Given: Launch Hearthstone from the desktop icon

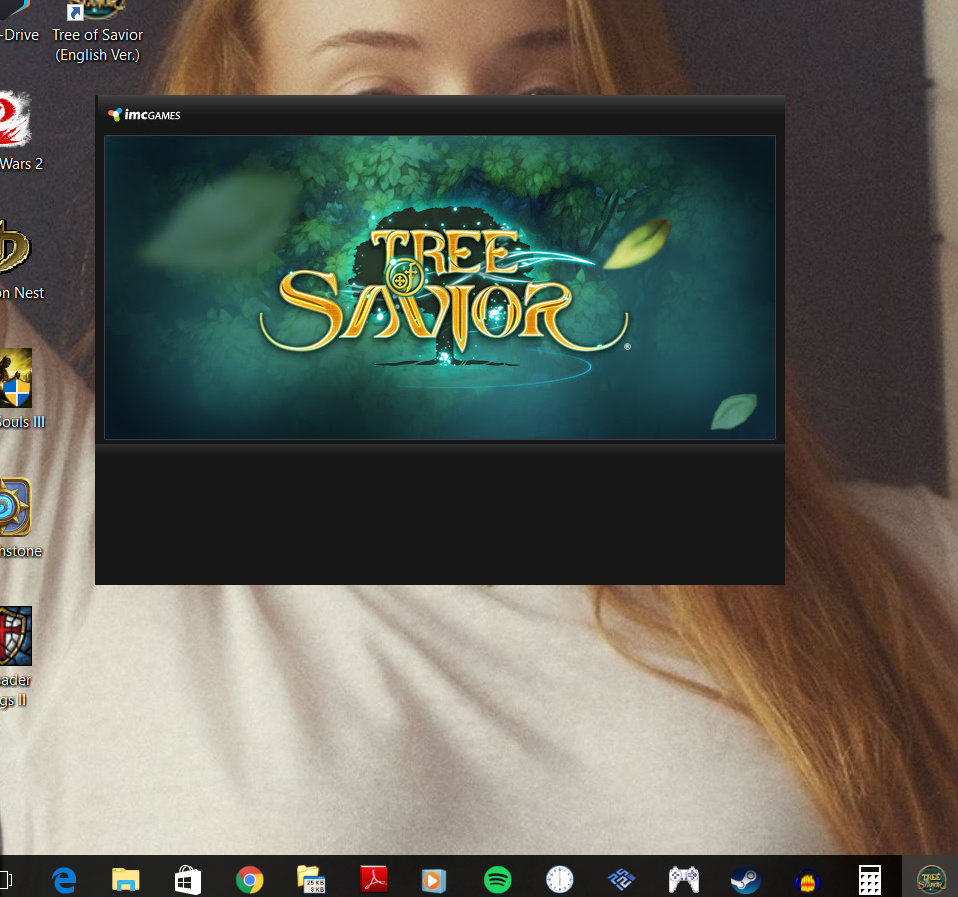Looking at the screenshot, I should pyautogui.click(x=16, y=508).
